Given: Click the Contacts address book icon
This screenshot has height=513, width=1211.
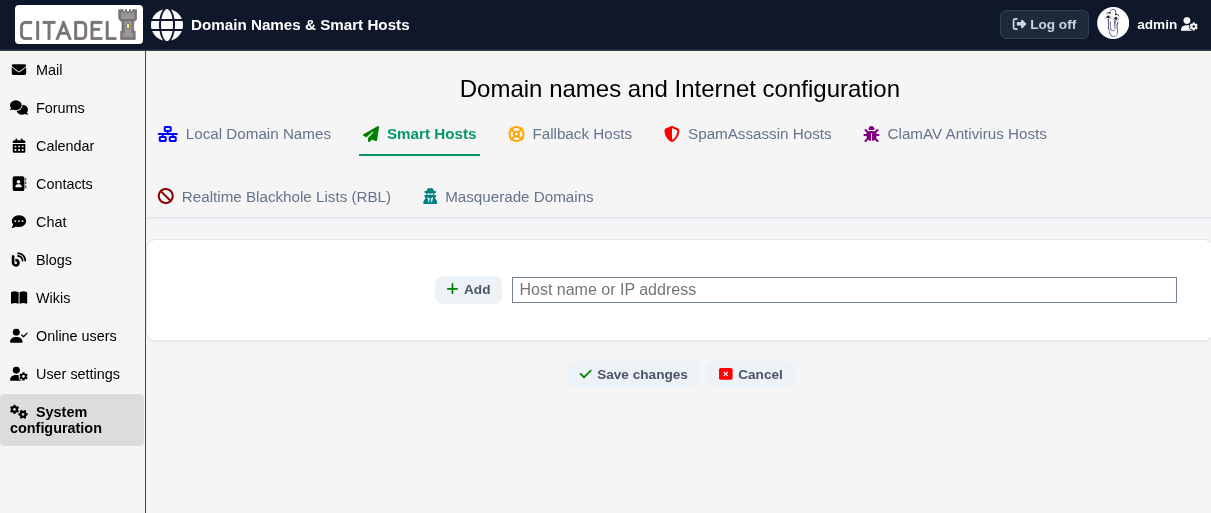Looking at the screenshot, I should pos(19,184).
